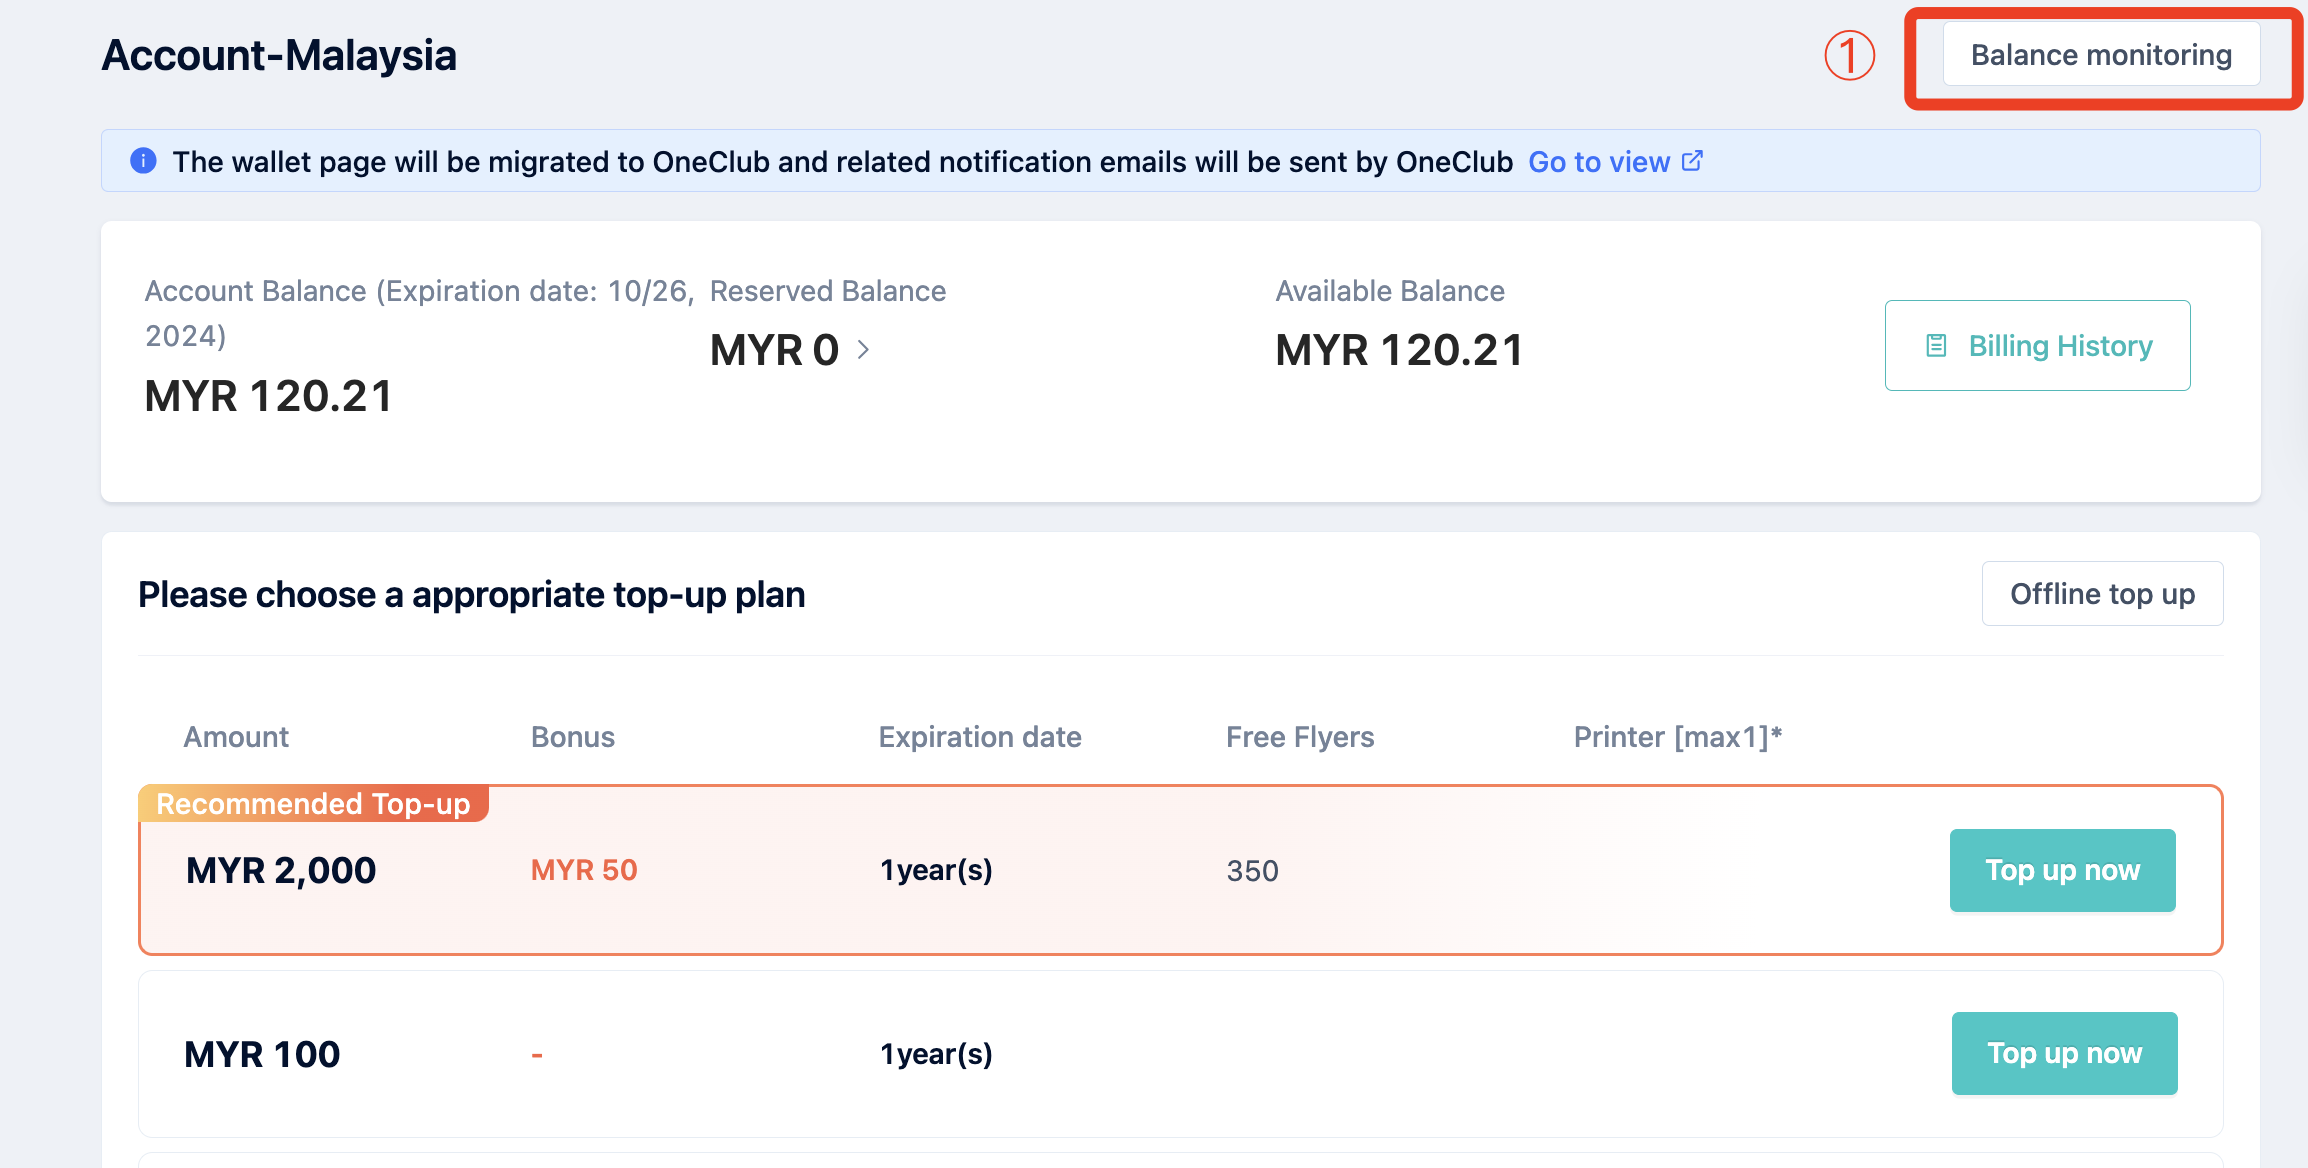
Task: Select the MYR 100 amount text
Action: click(262, 1054)
